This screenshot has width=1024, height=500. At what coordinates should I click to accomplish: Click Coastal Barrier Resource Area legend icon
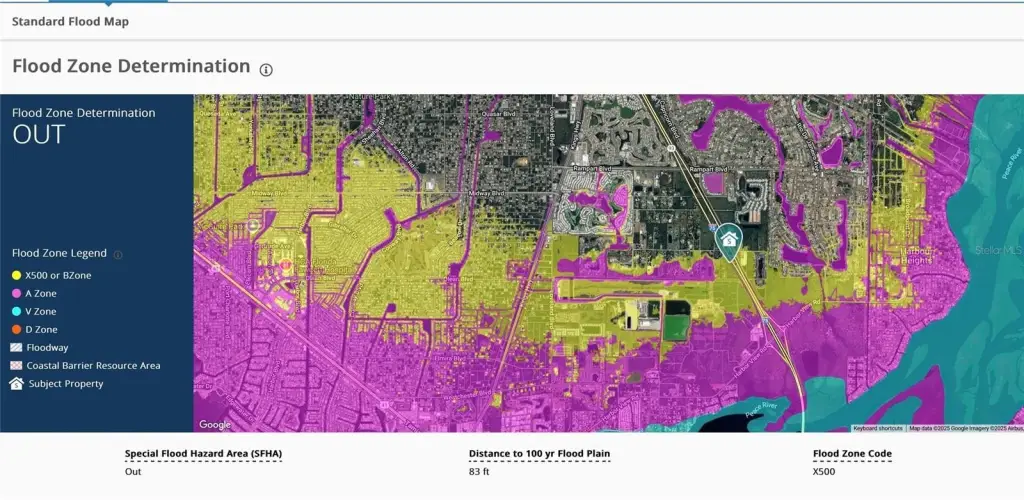coord(17,366)
